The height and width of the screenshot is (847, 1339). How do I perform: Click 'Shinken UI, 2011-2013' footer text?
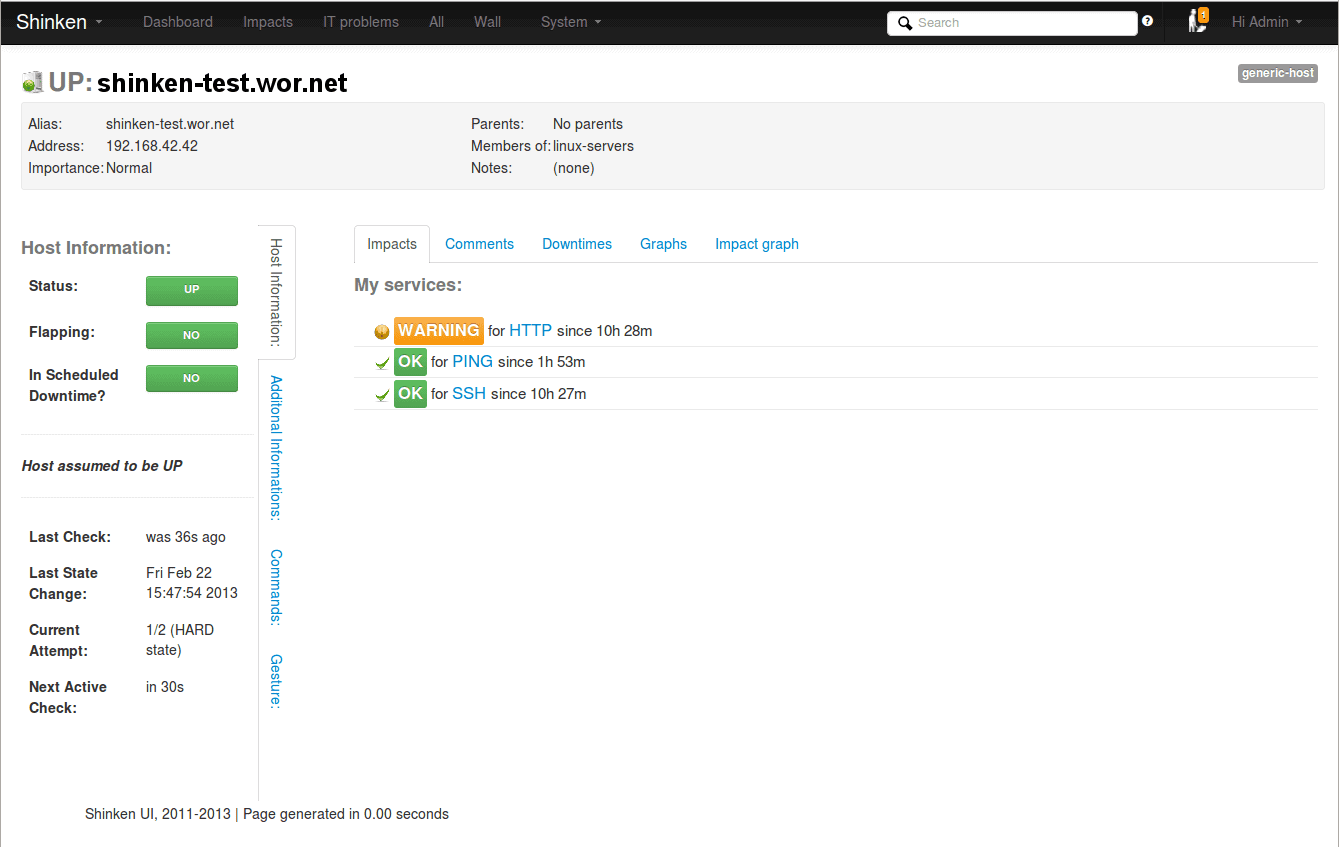click(x=158, y=814)
